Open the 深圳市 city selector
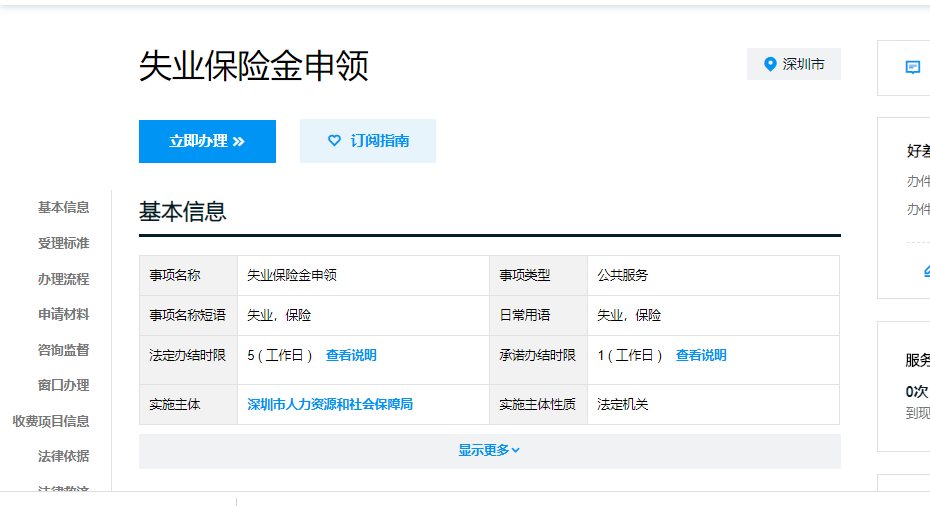 794,64
